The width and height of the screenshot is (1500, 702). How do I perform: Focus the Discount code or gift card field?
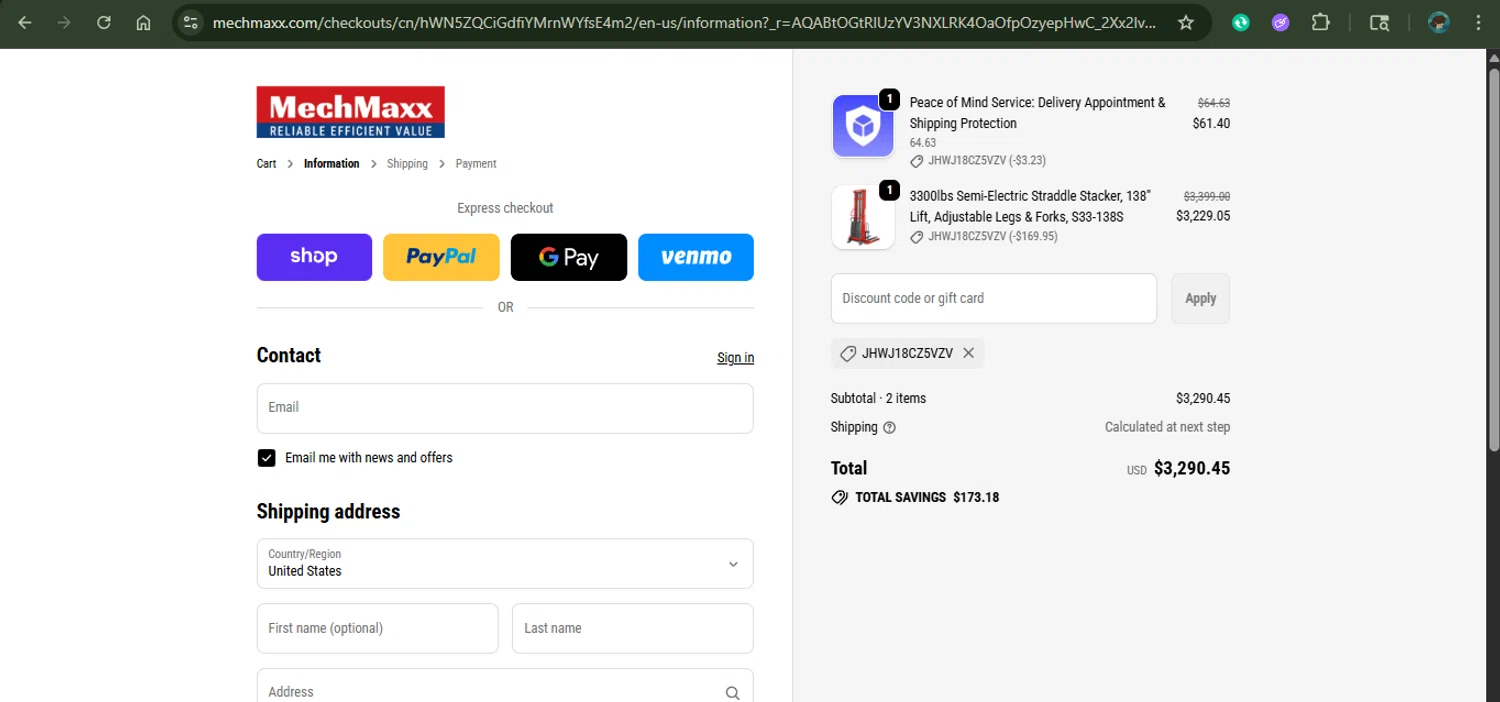pyautogui.click(x=994, y=298)
